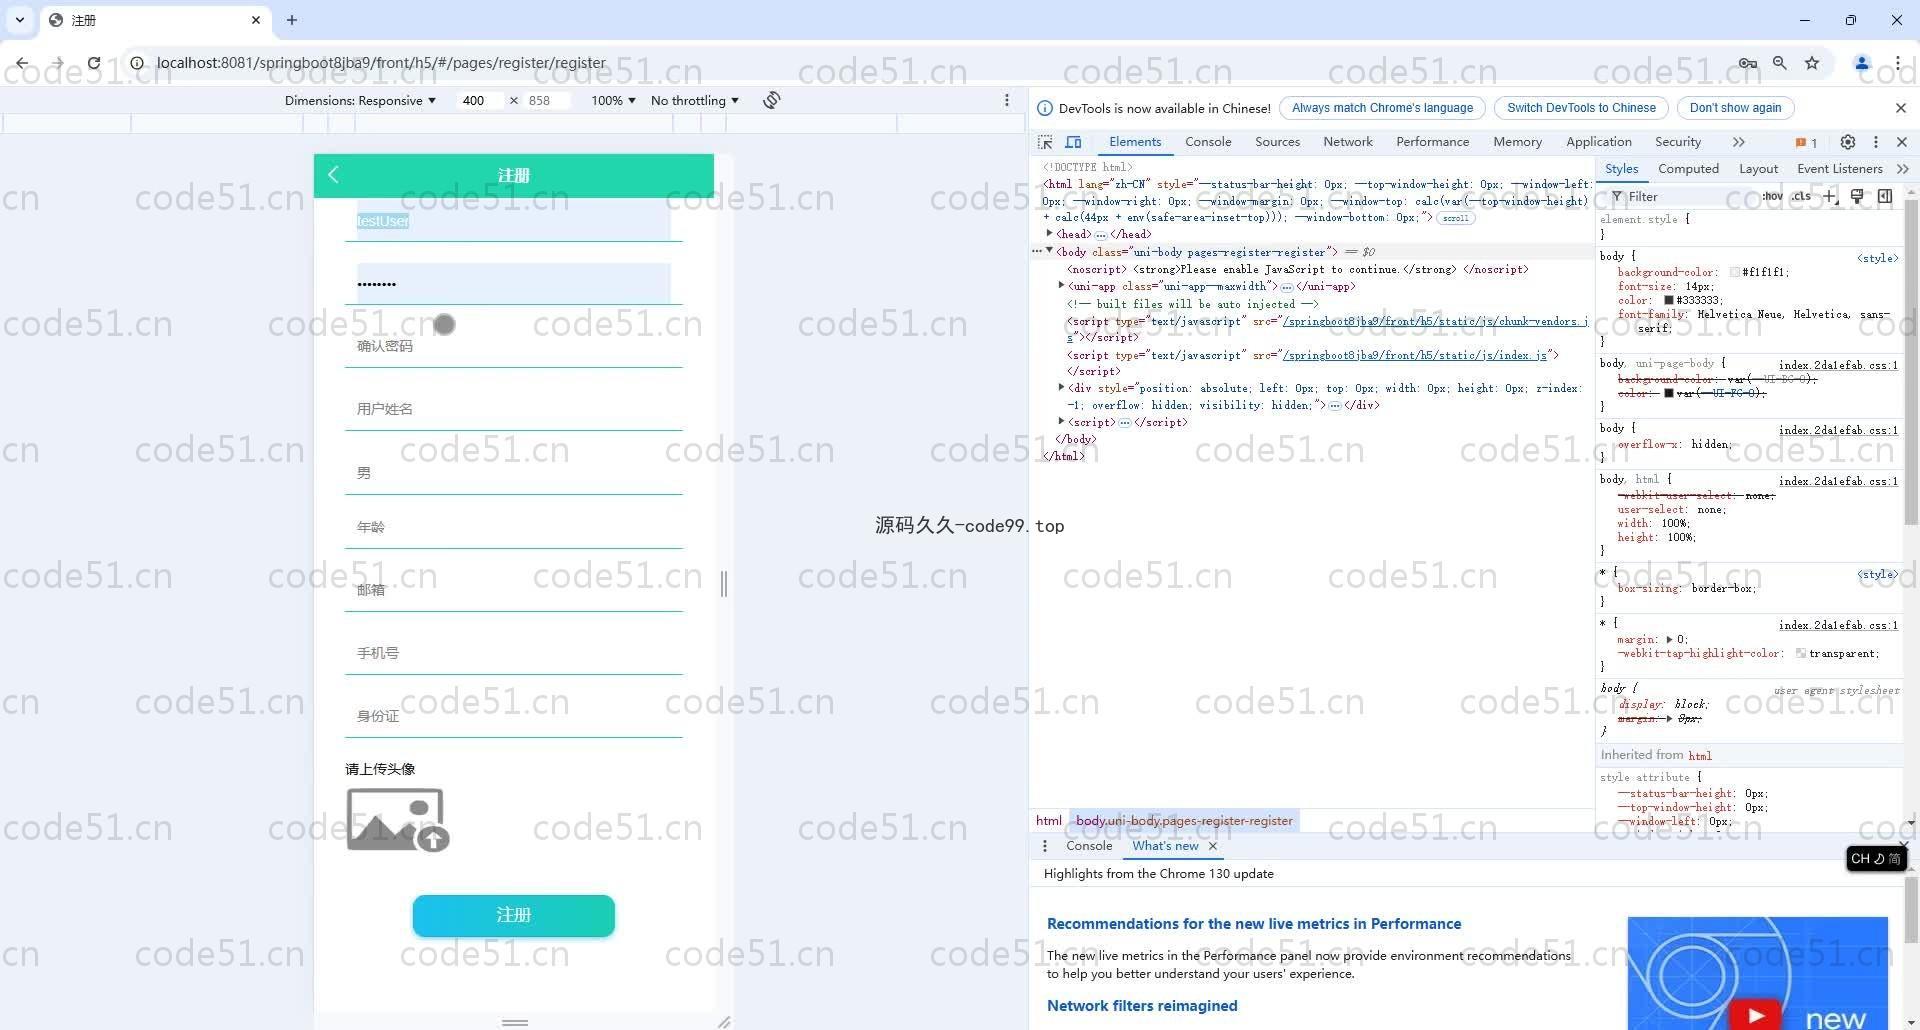The image size is (1920, 1030).
Task: Close the DevTools panel
Action: click(x=1902, y=142)
